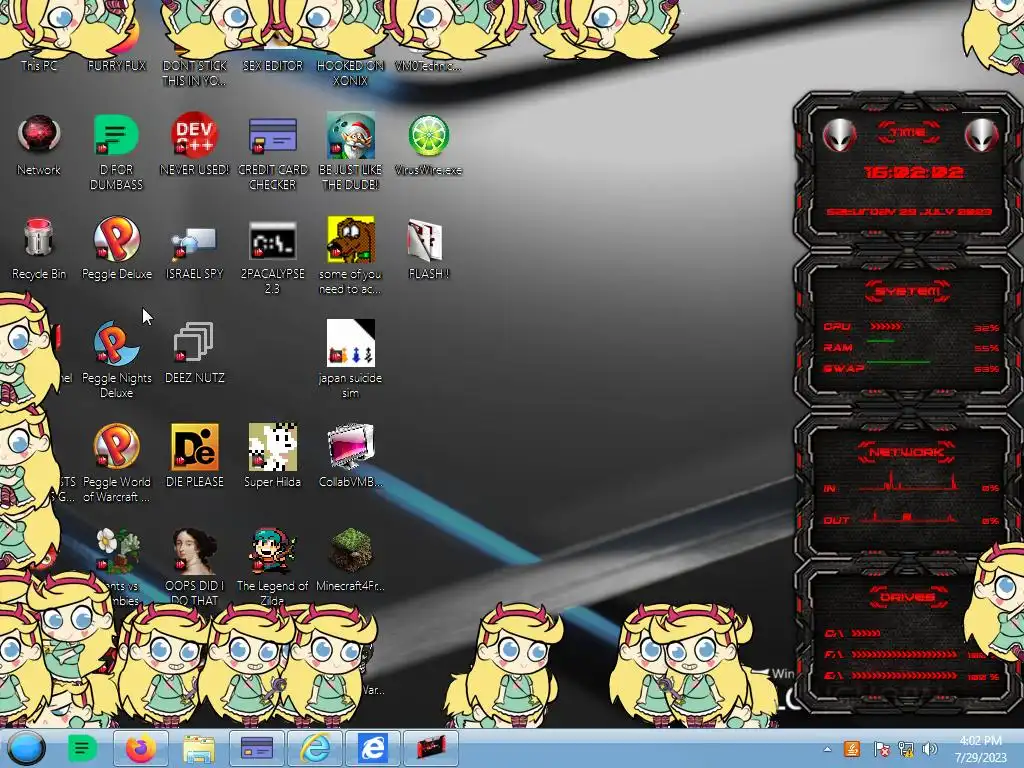Select the Network desktop icon
Viewport: 1024px width, 768px height.
39,145
